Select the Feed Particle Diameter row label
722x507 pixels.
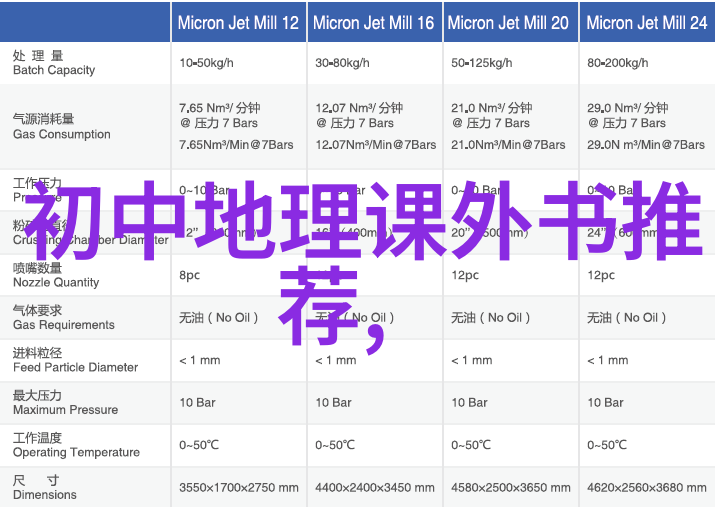point(75,360)
